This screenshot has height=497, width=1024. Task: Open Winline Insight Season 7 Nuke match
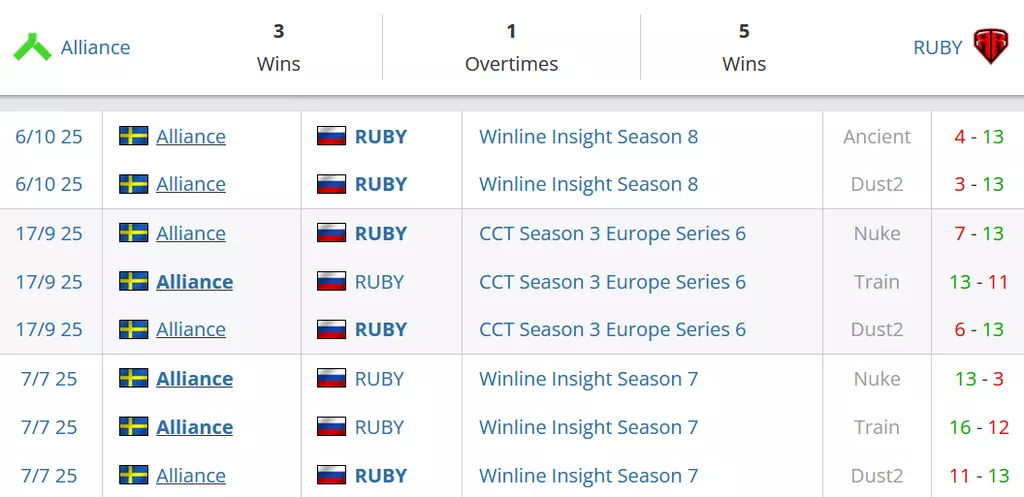588,379
